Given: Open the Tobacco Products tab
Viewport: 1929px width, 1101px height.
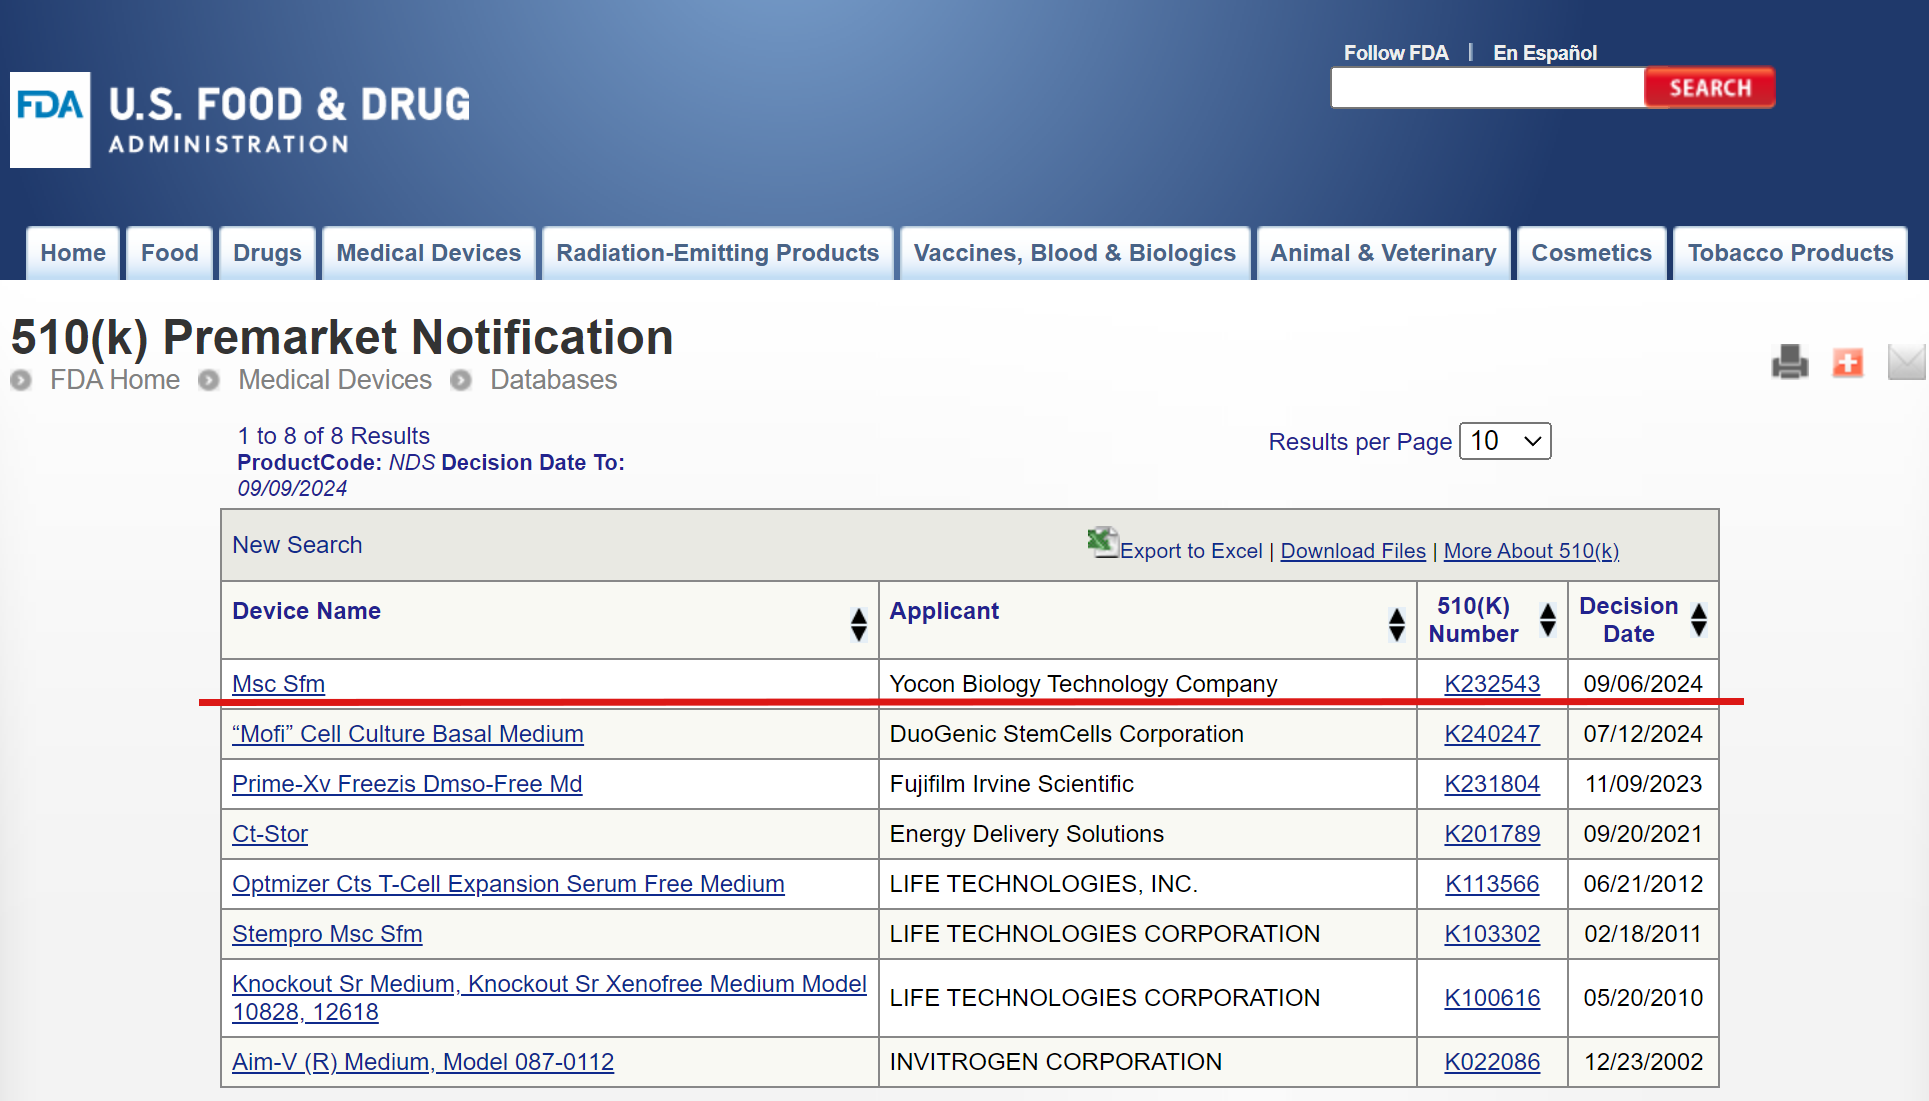Looking at the screenshot, I should 1790,253.
